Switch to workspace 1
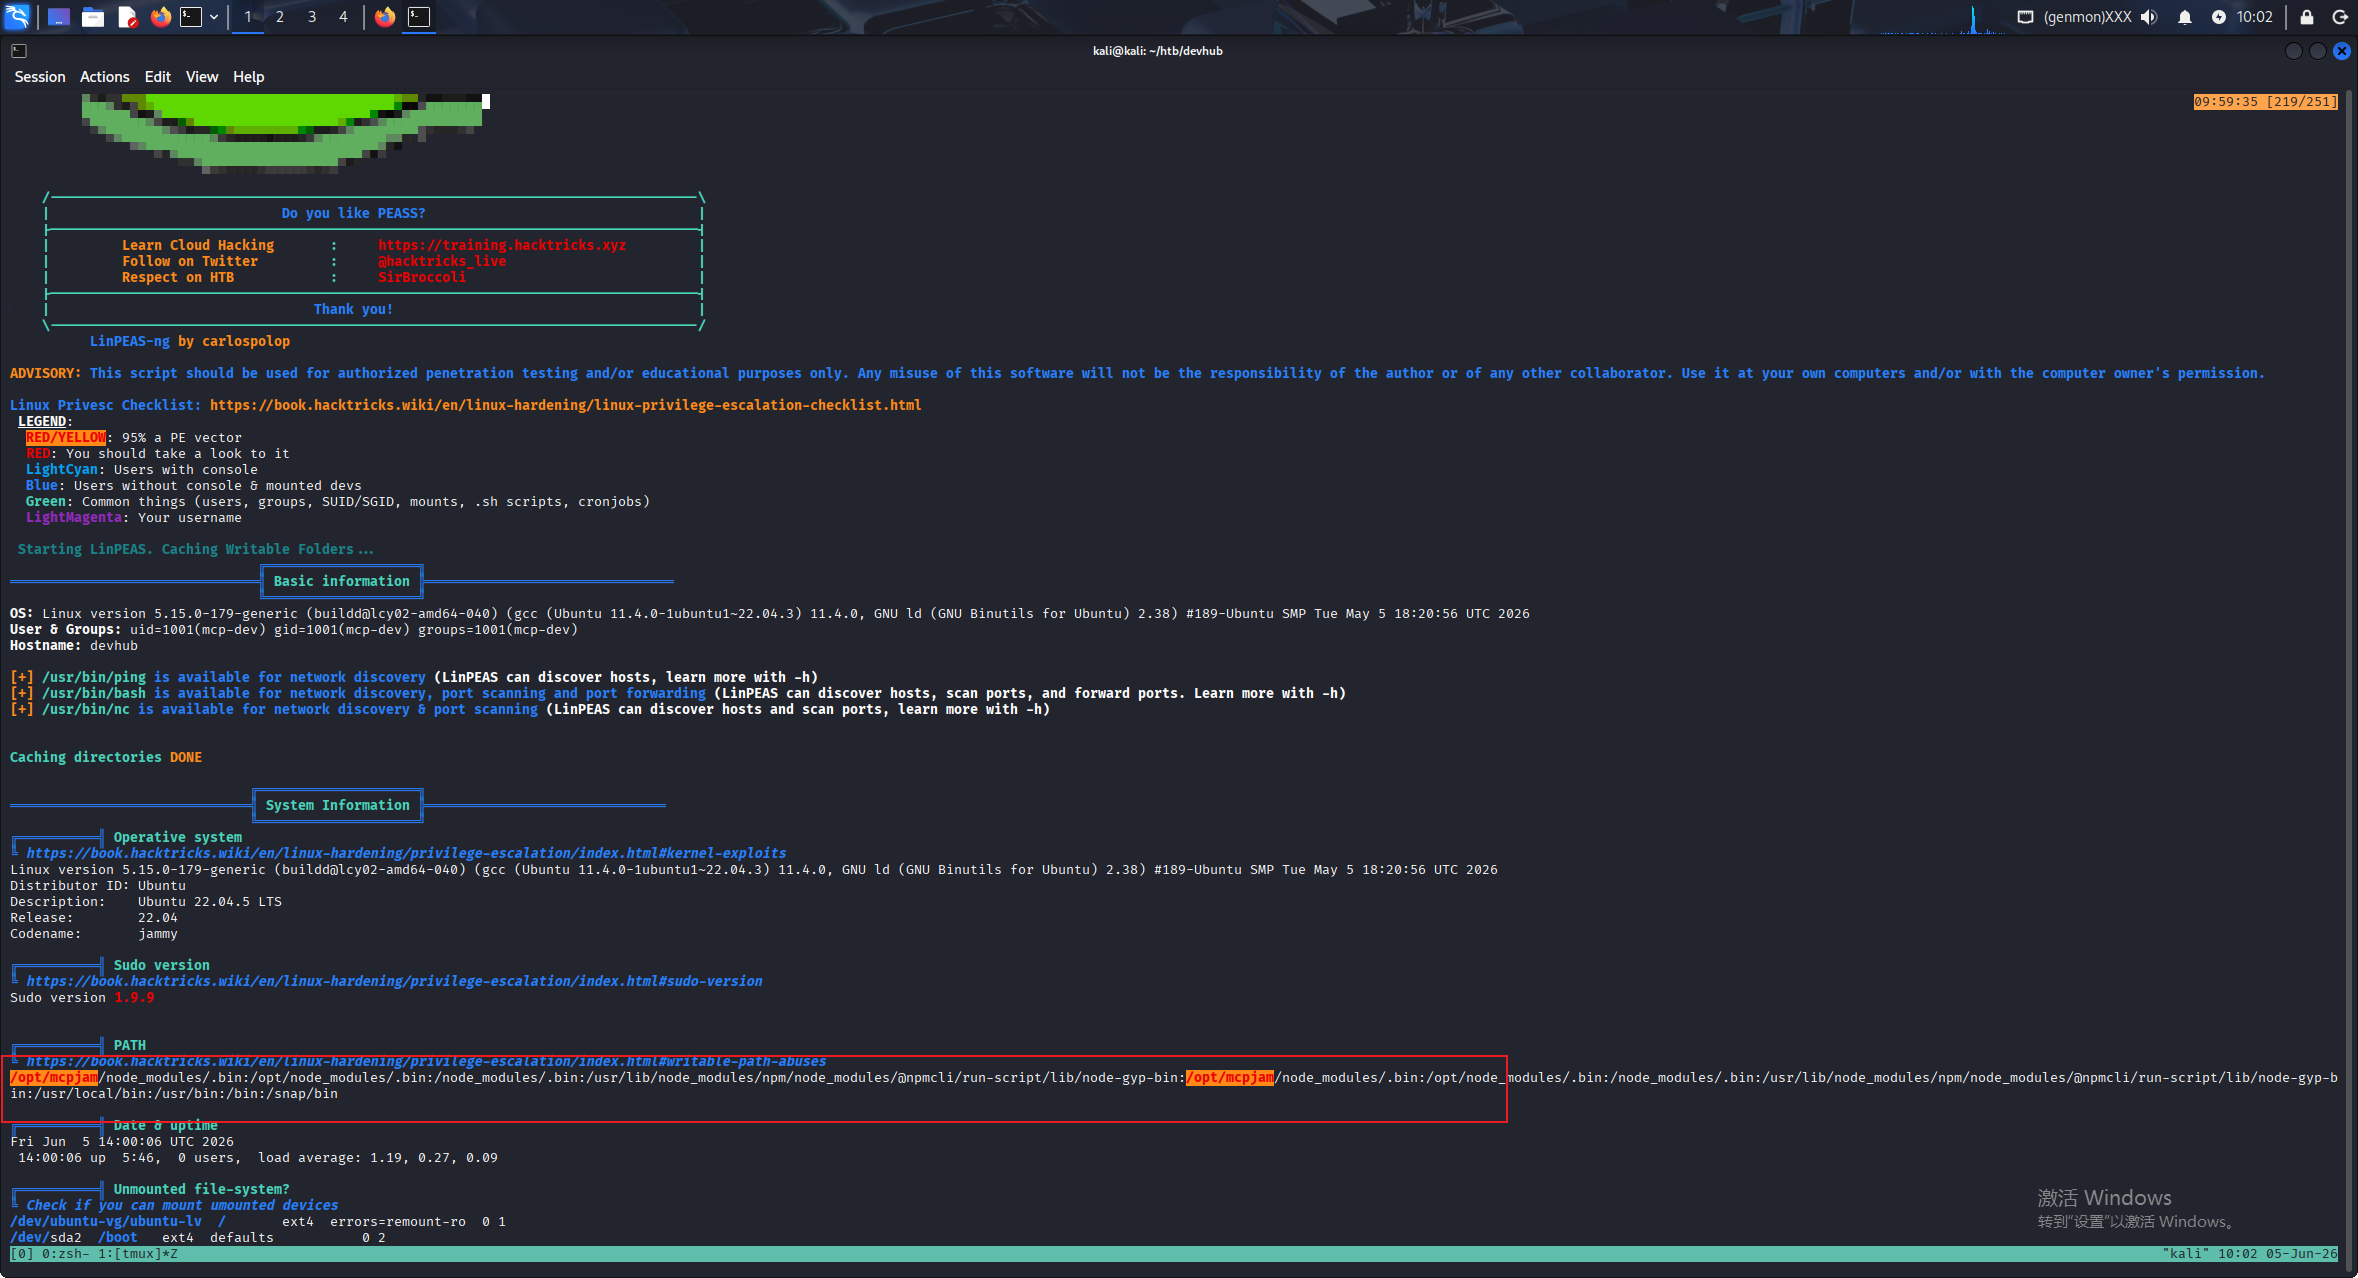Screen dimensions: 2358x1278 (x=248, y=17)
